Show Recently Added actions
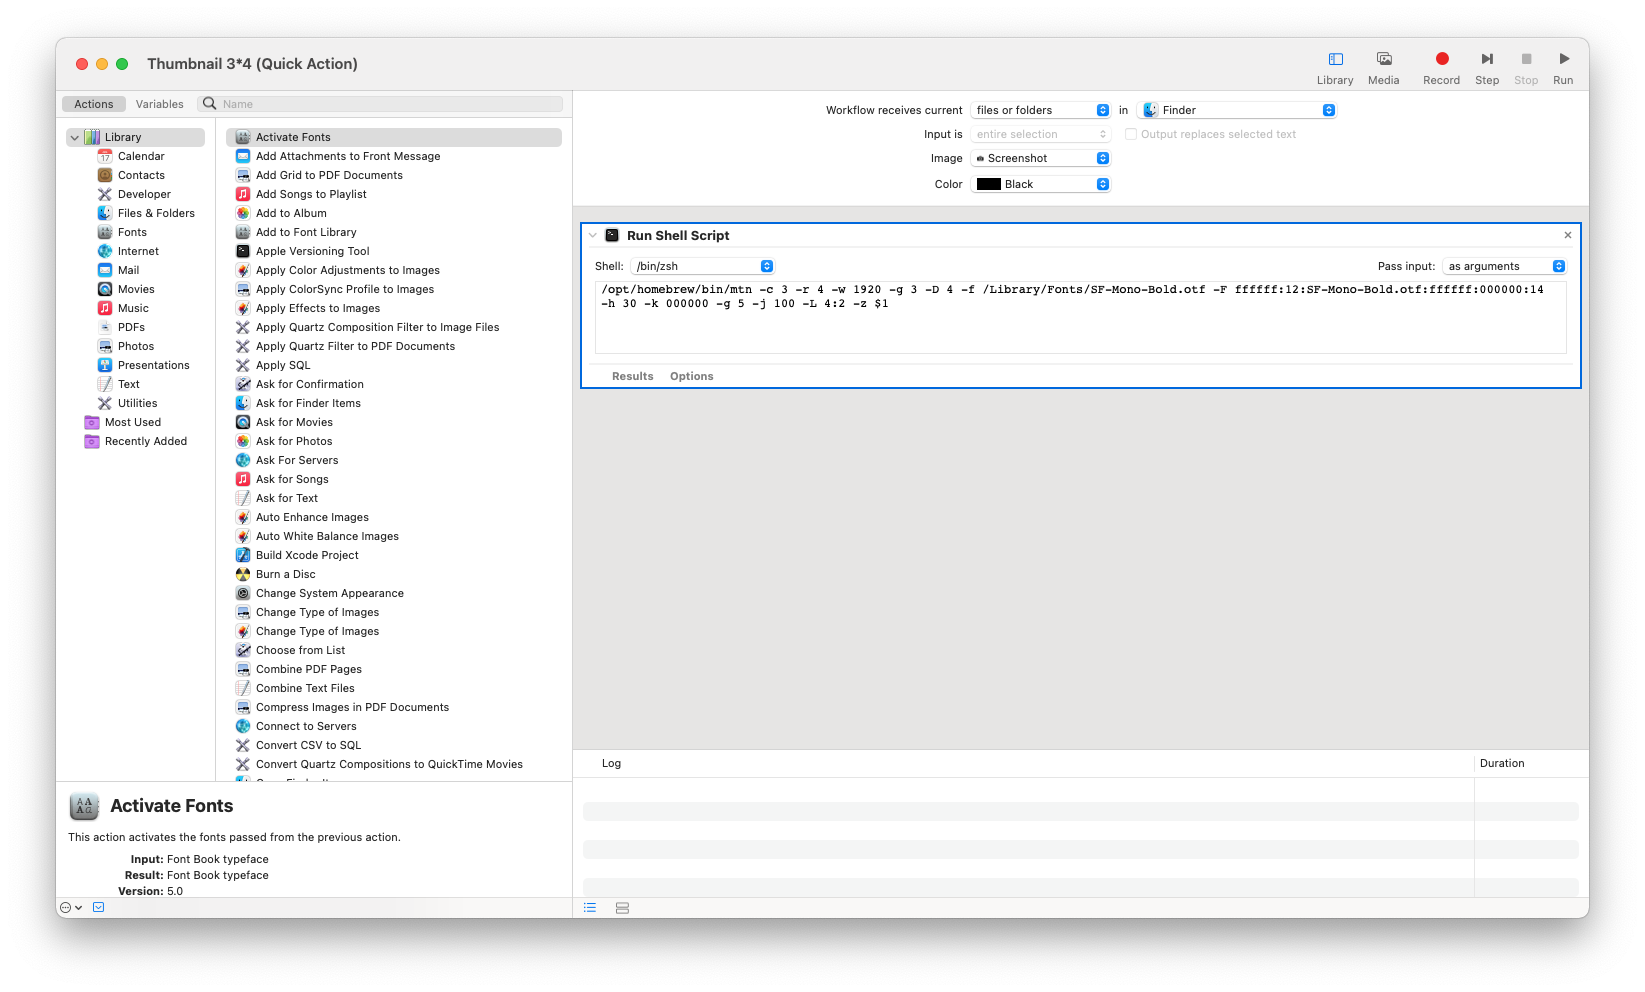1645x992 pixels. tap(146, 441)
